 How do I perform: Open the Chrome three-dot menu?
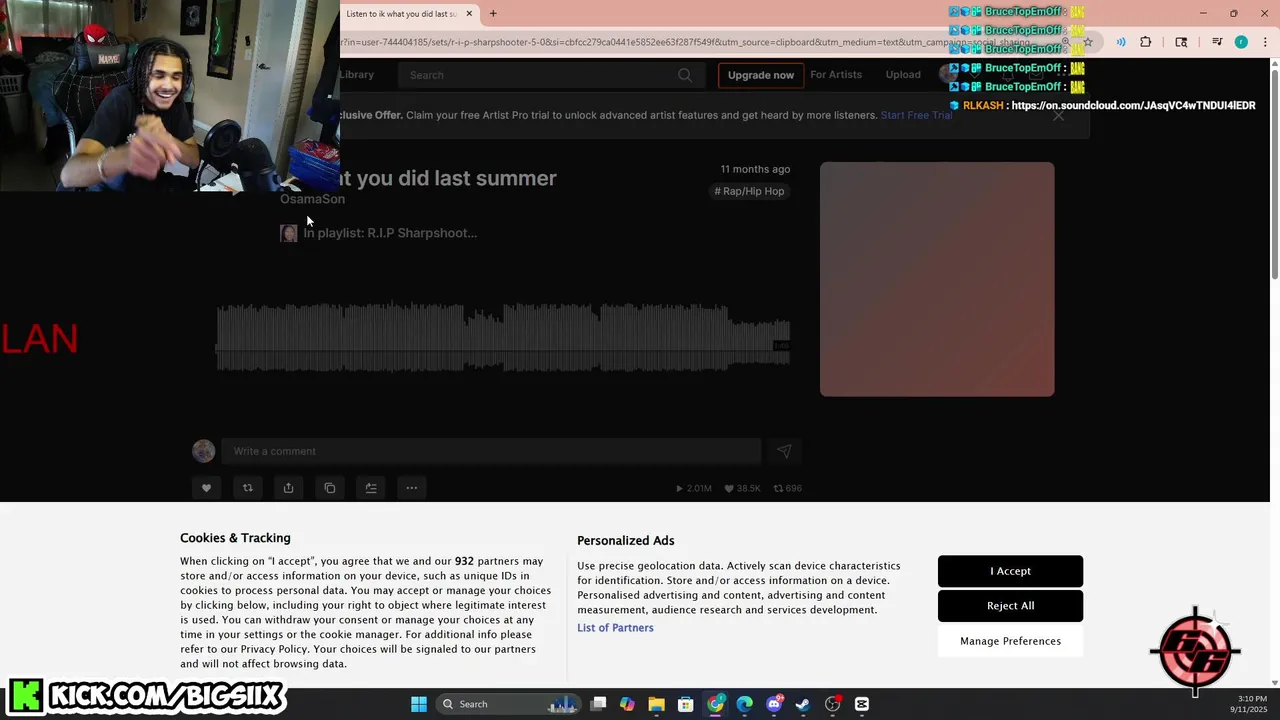[1265, 42]
